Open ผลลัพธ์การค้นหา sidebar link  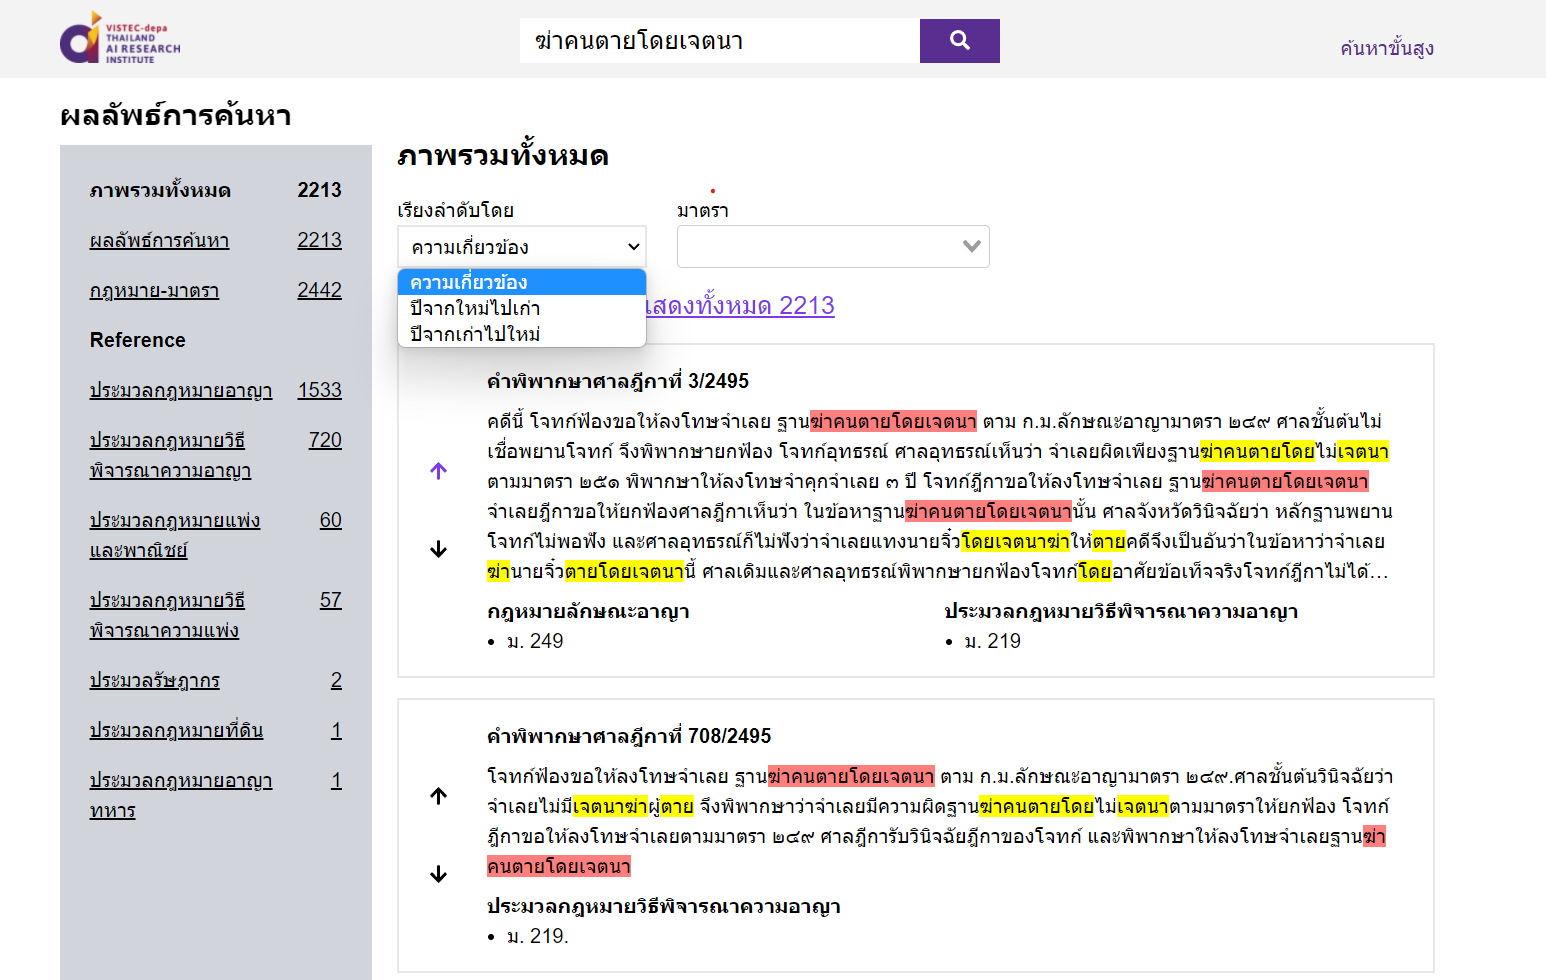pyautogui.click(x=159, y=240)
